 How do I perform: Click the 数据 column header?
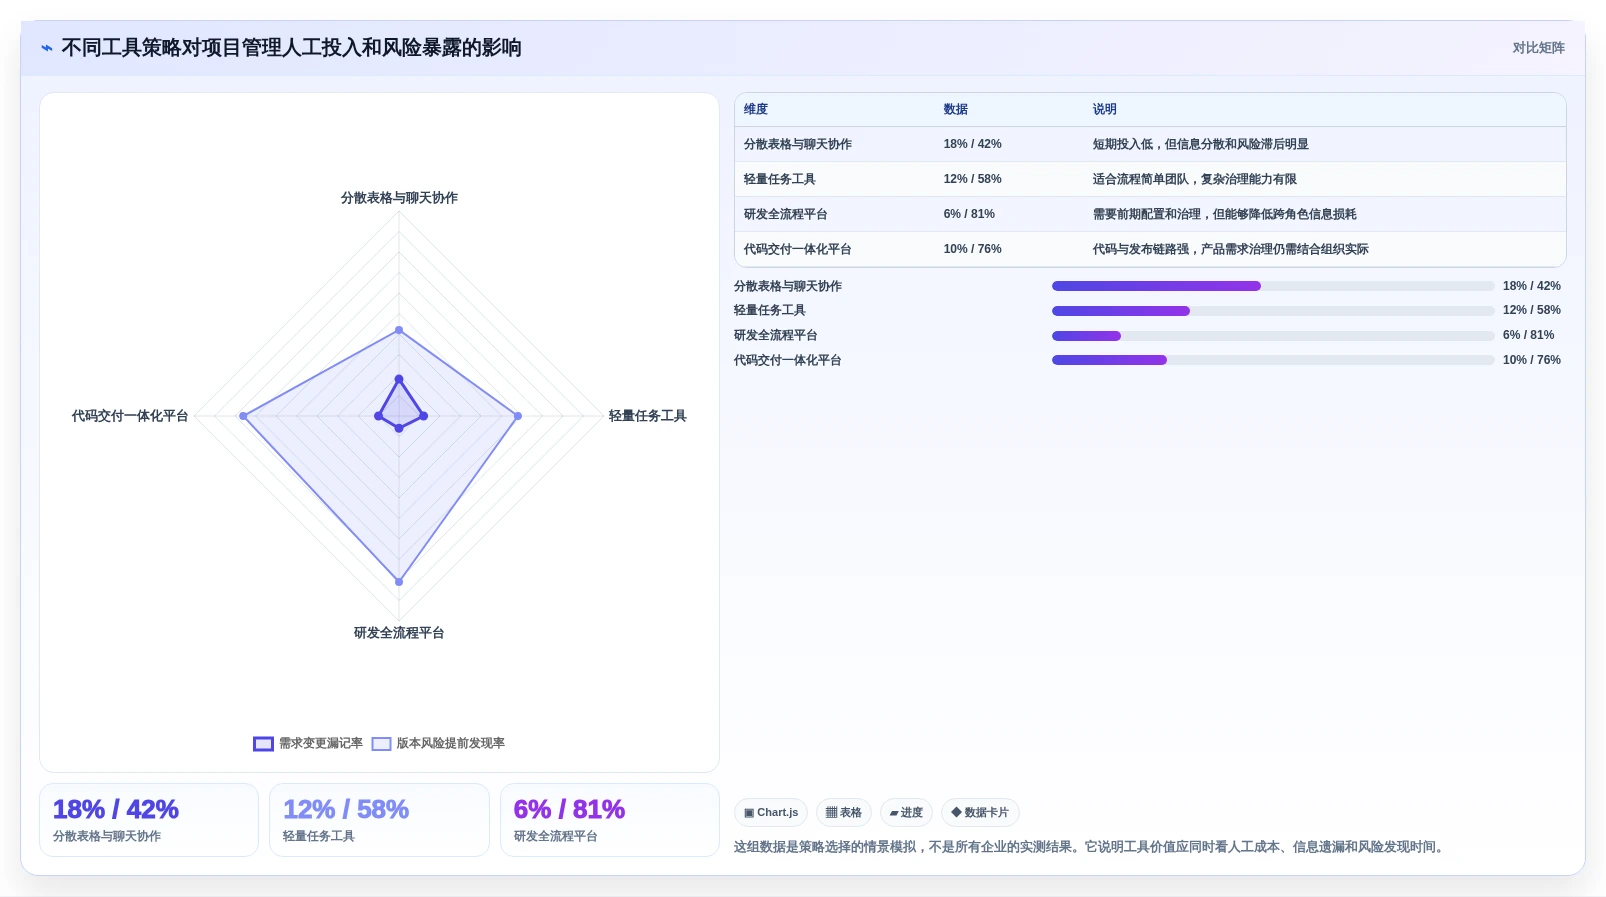point(956,109)
